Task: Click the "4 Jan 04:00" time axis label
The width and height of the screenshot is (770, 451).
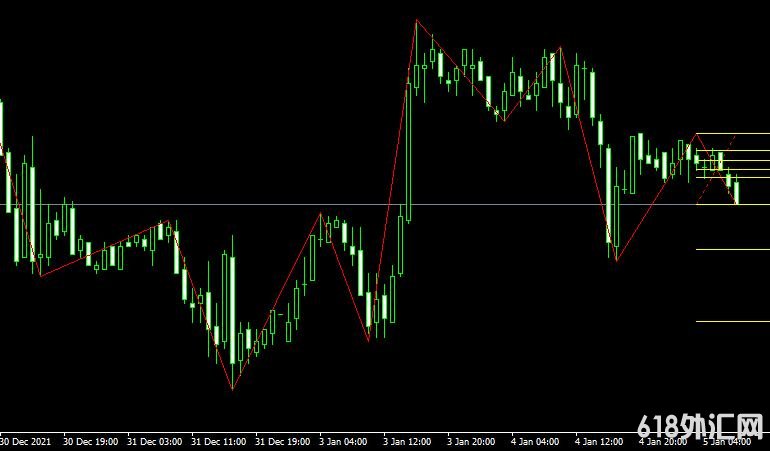Action: coord(535,442)
